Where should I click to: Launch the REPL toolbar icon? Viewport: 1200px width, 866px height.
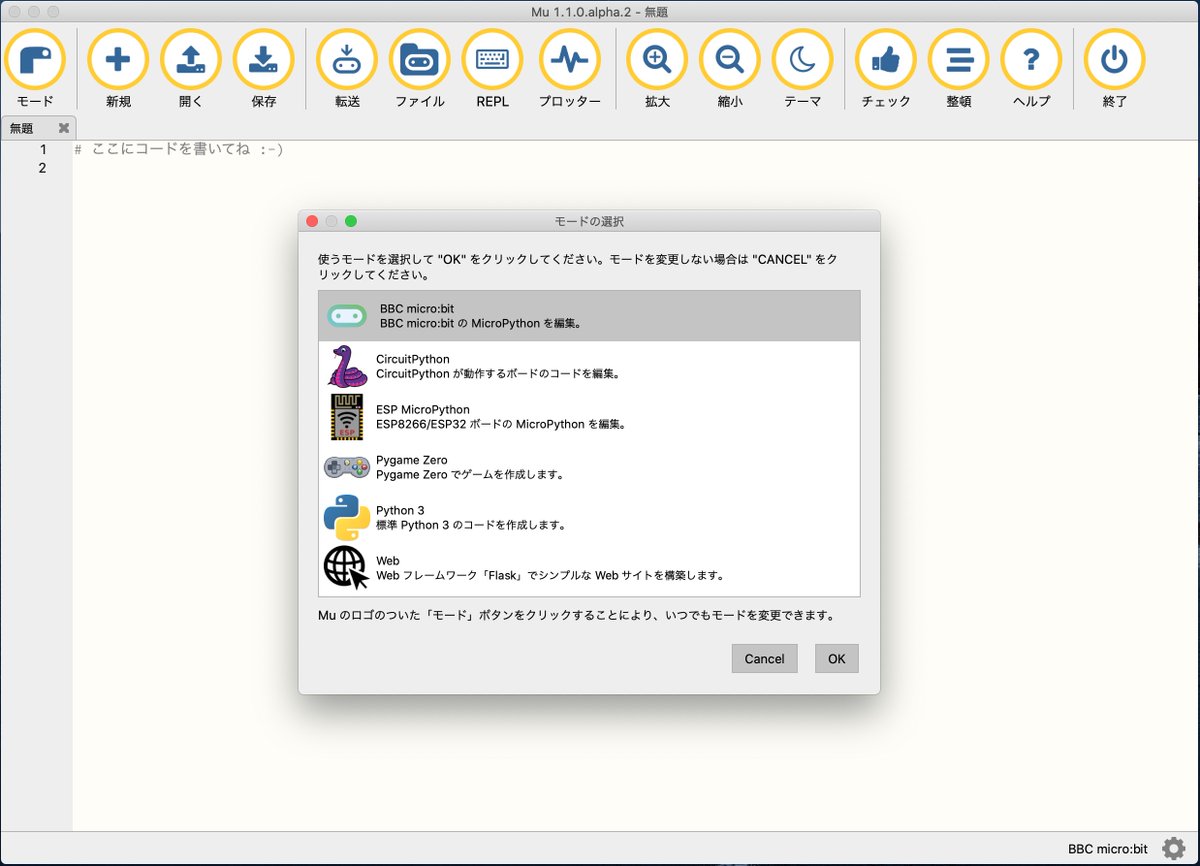click(492, 60)
